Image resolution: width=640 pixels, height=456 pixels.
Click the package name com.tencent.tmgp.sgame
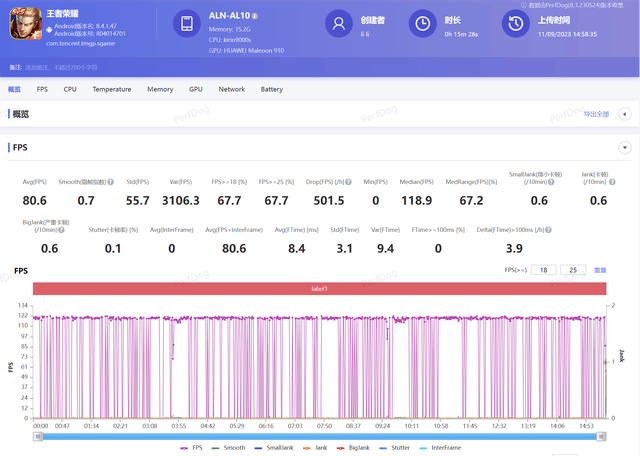pyautogui.click(x=80, y=43)
